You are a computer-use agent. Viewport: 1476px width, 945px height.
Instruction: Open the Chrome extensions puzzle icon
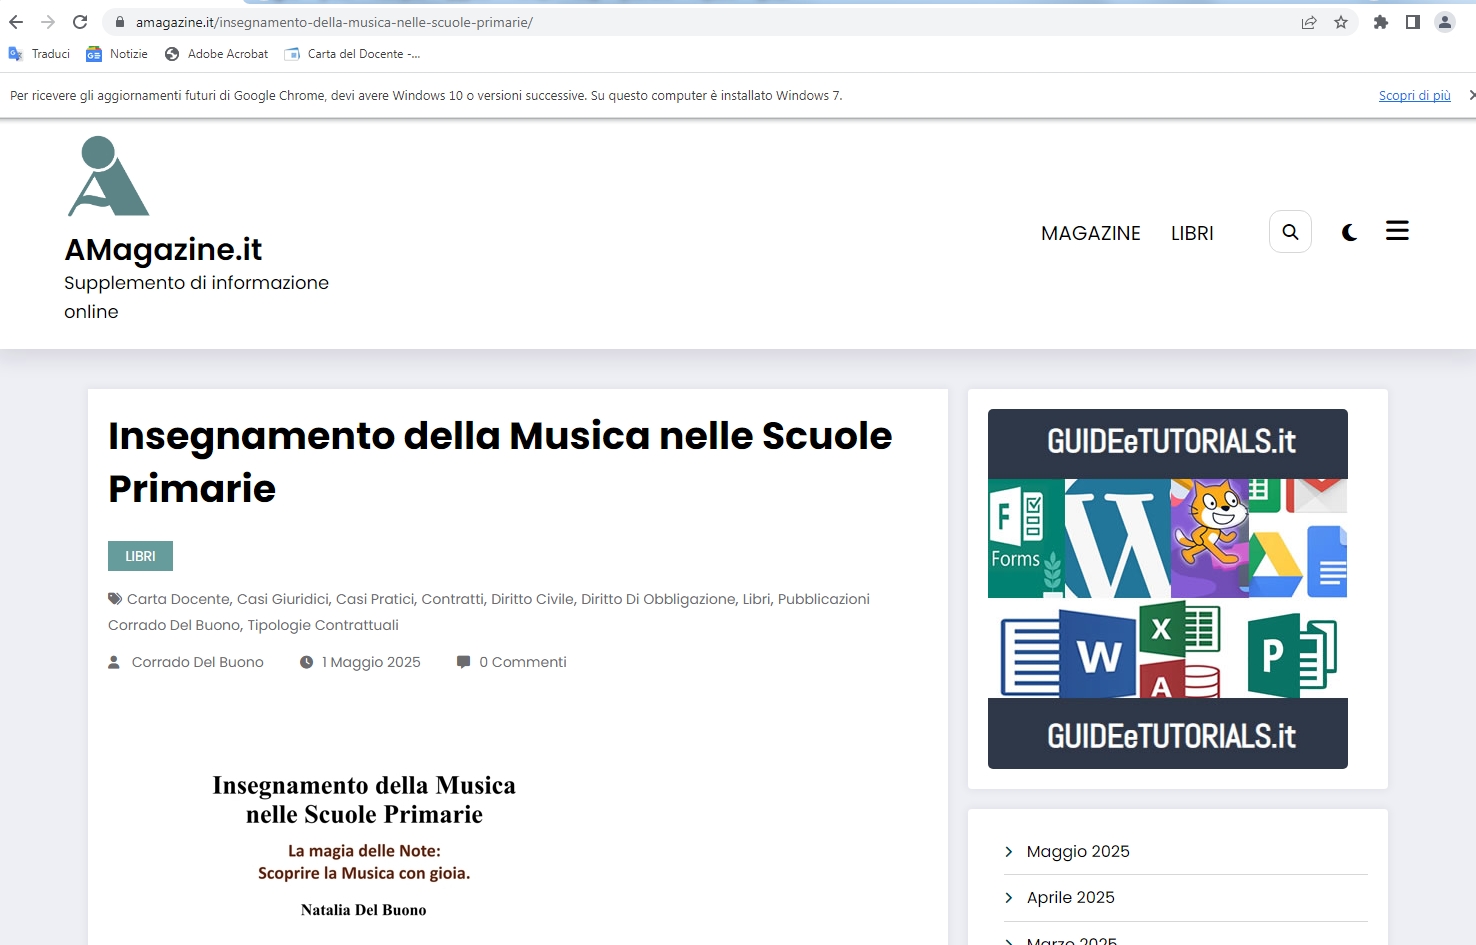[1381, 22]
